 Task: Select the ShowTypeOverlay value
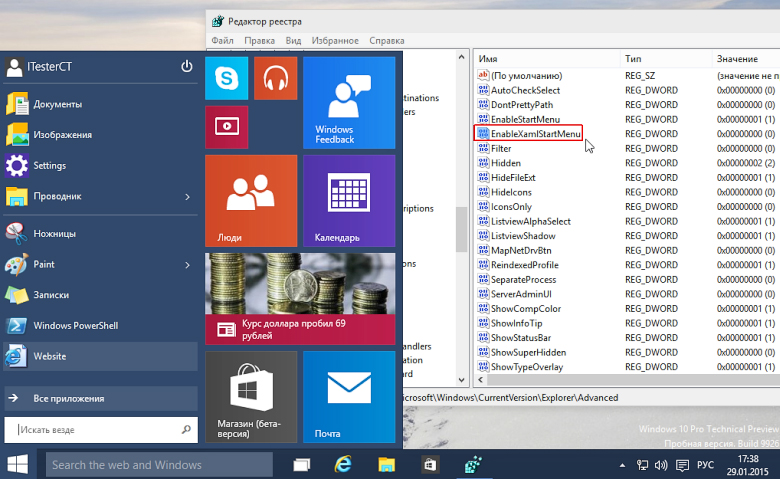point(527,367)
